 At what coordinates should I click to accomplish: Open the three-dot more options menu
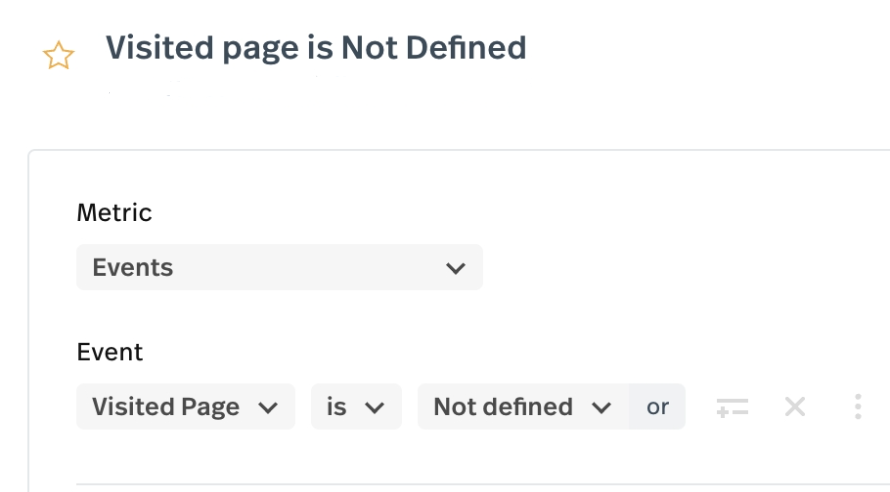[x=857, y=407]
